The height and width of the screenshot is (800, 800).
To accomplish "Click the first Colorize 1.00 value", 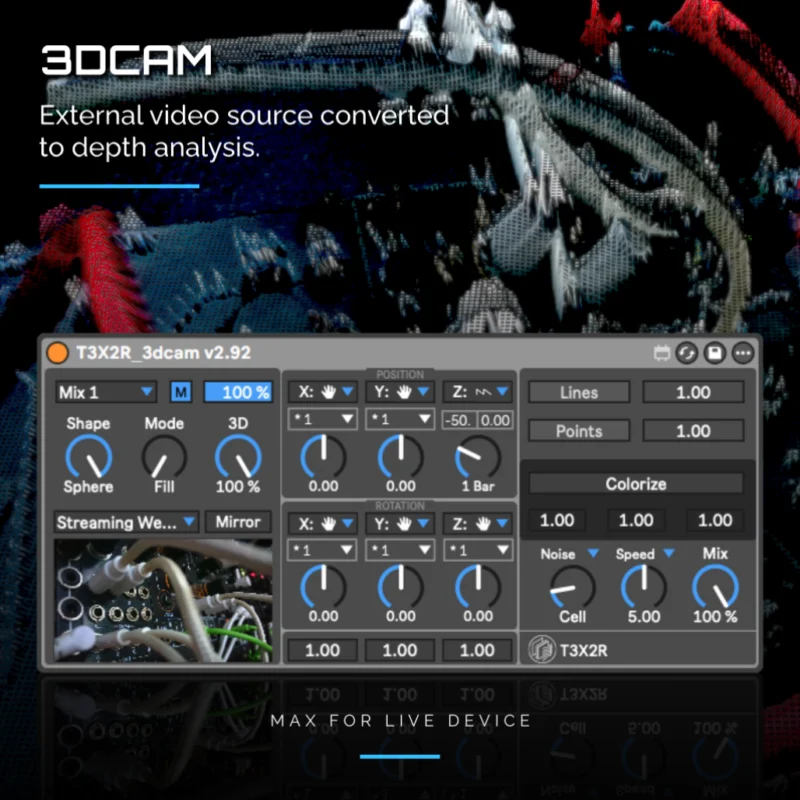I will coord(557,520).
